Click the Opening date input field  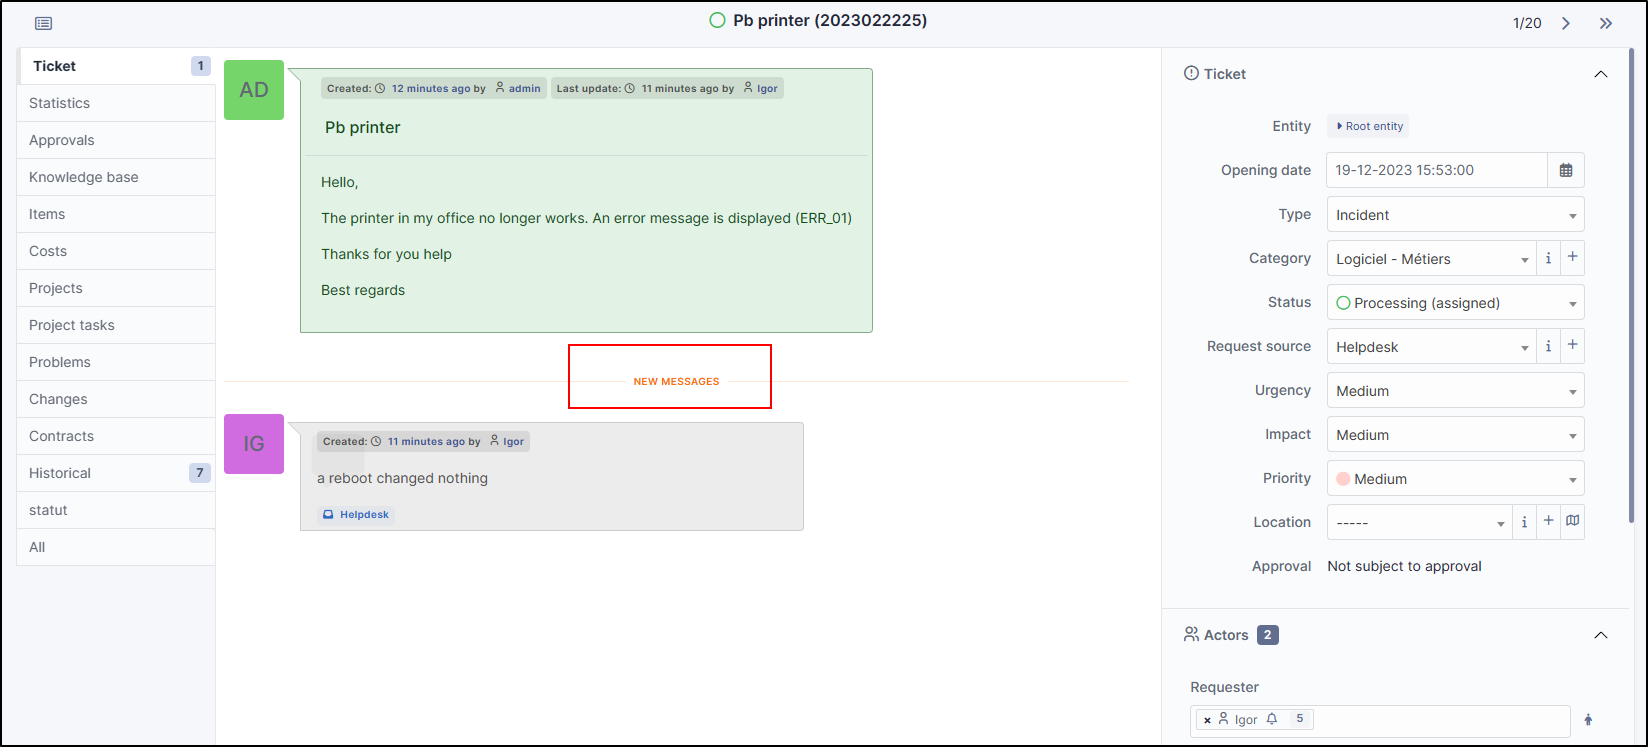click(x=1436, y=170)
